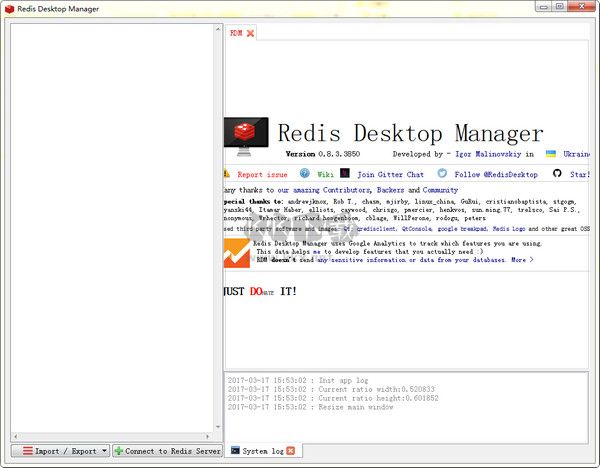Open the google breakpad link
Viewport: 600px width, 468px height.
click(x=462, y=229)
